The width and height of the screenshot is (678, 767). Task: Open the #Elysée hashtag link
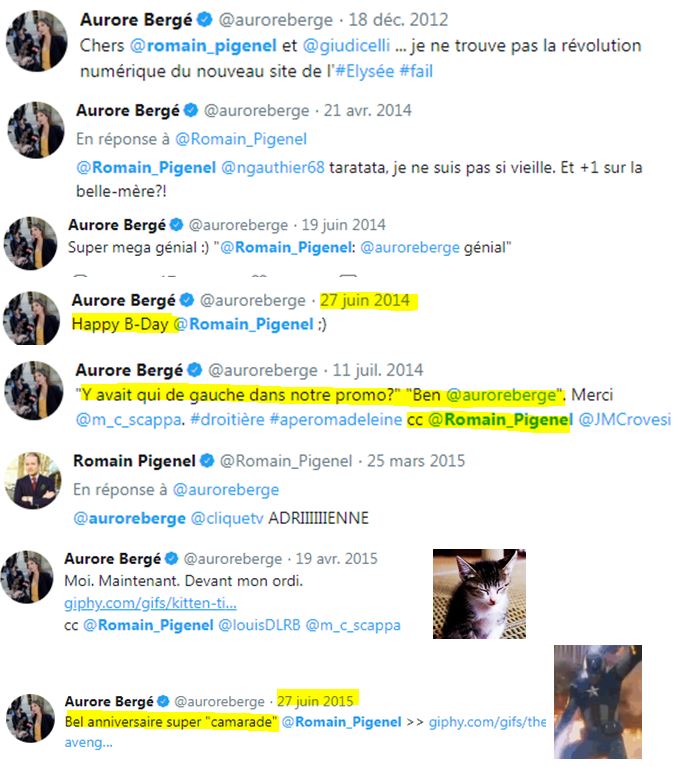(364, 71)
